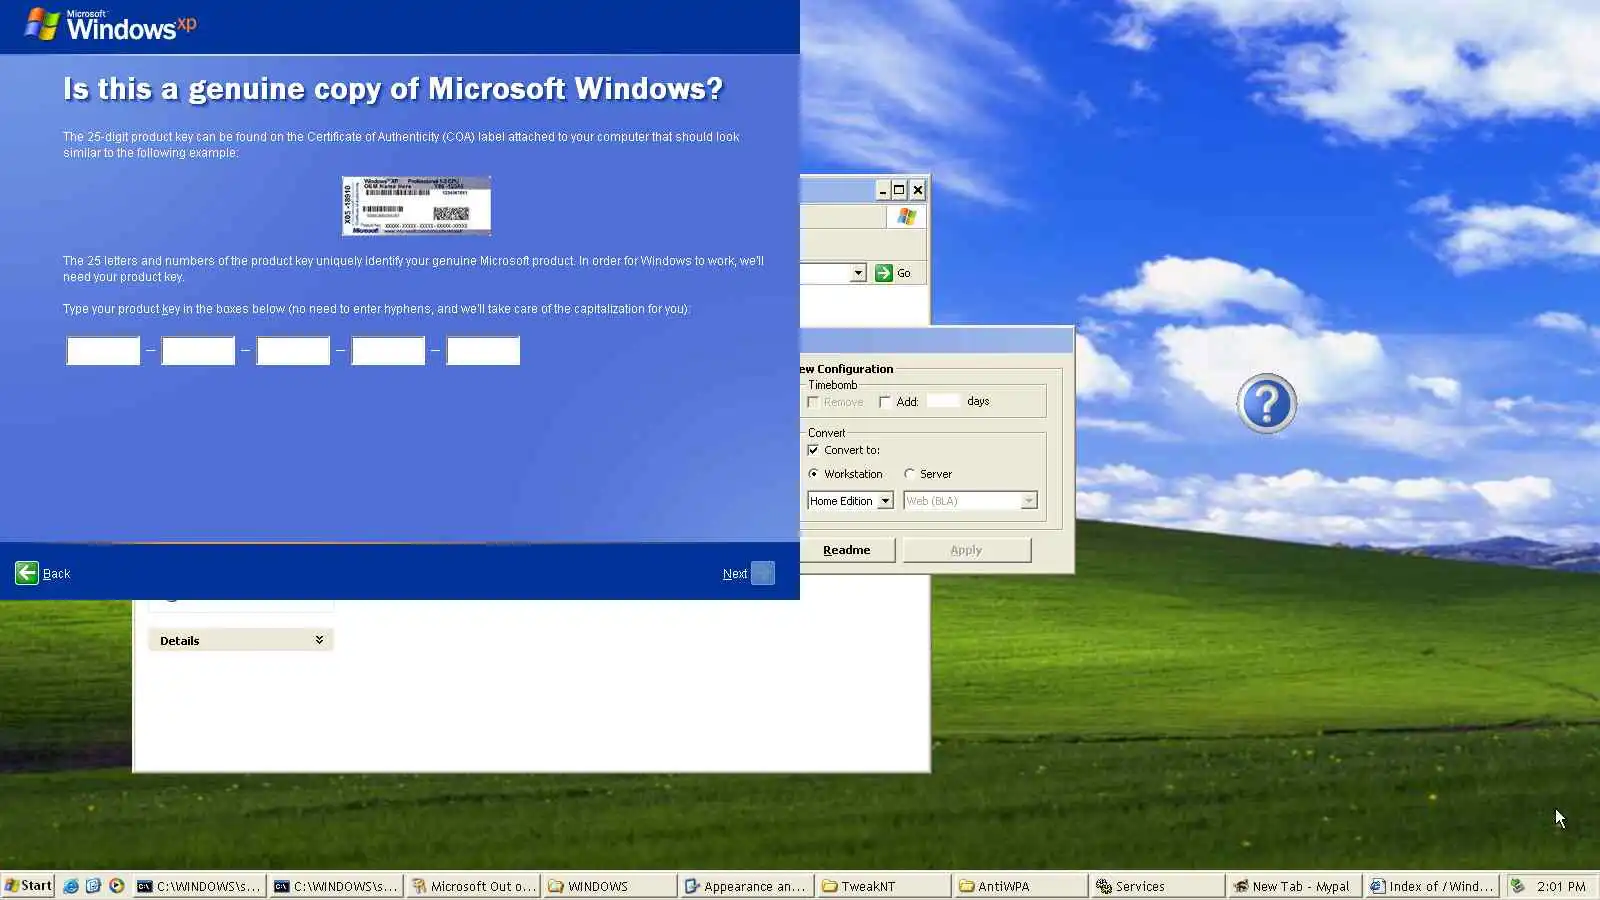1600x900 pixels.
Task: Click the Show Desktop Quick Launch icon
Action: tap(94, 886)
